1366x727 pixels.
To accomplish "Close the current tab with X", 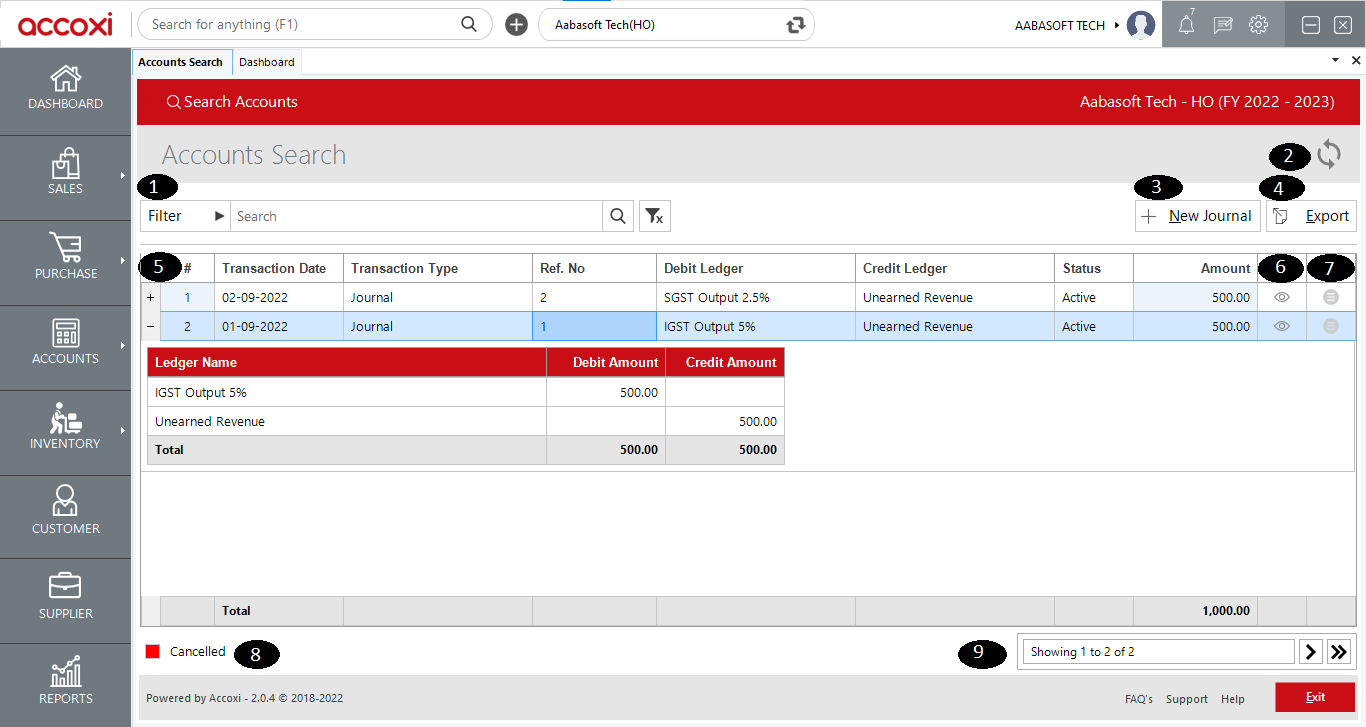I will (x=1356, y=60).
